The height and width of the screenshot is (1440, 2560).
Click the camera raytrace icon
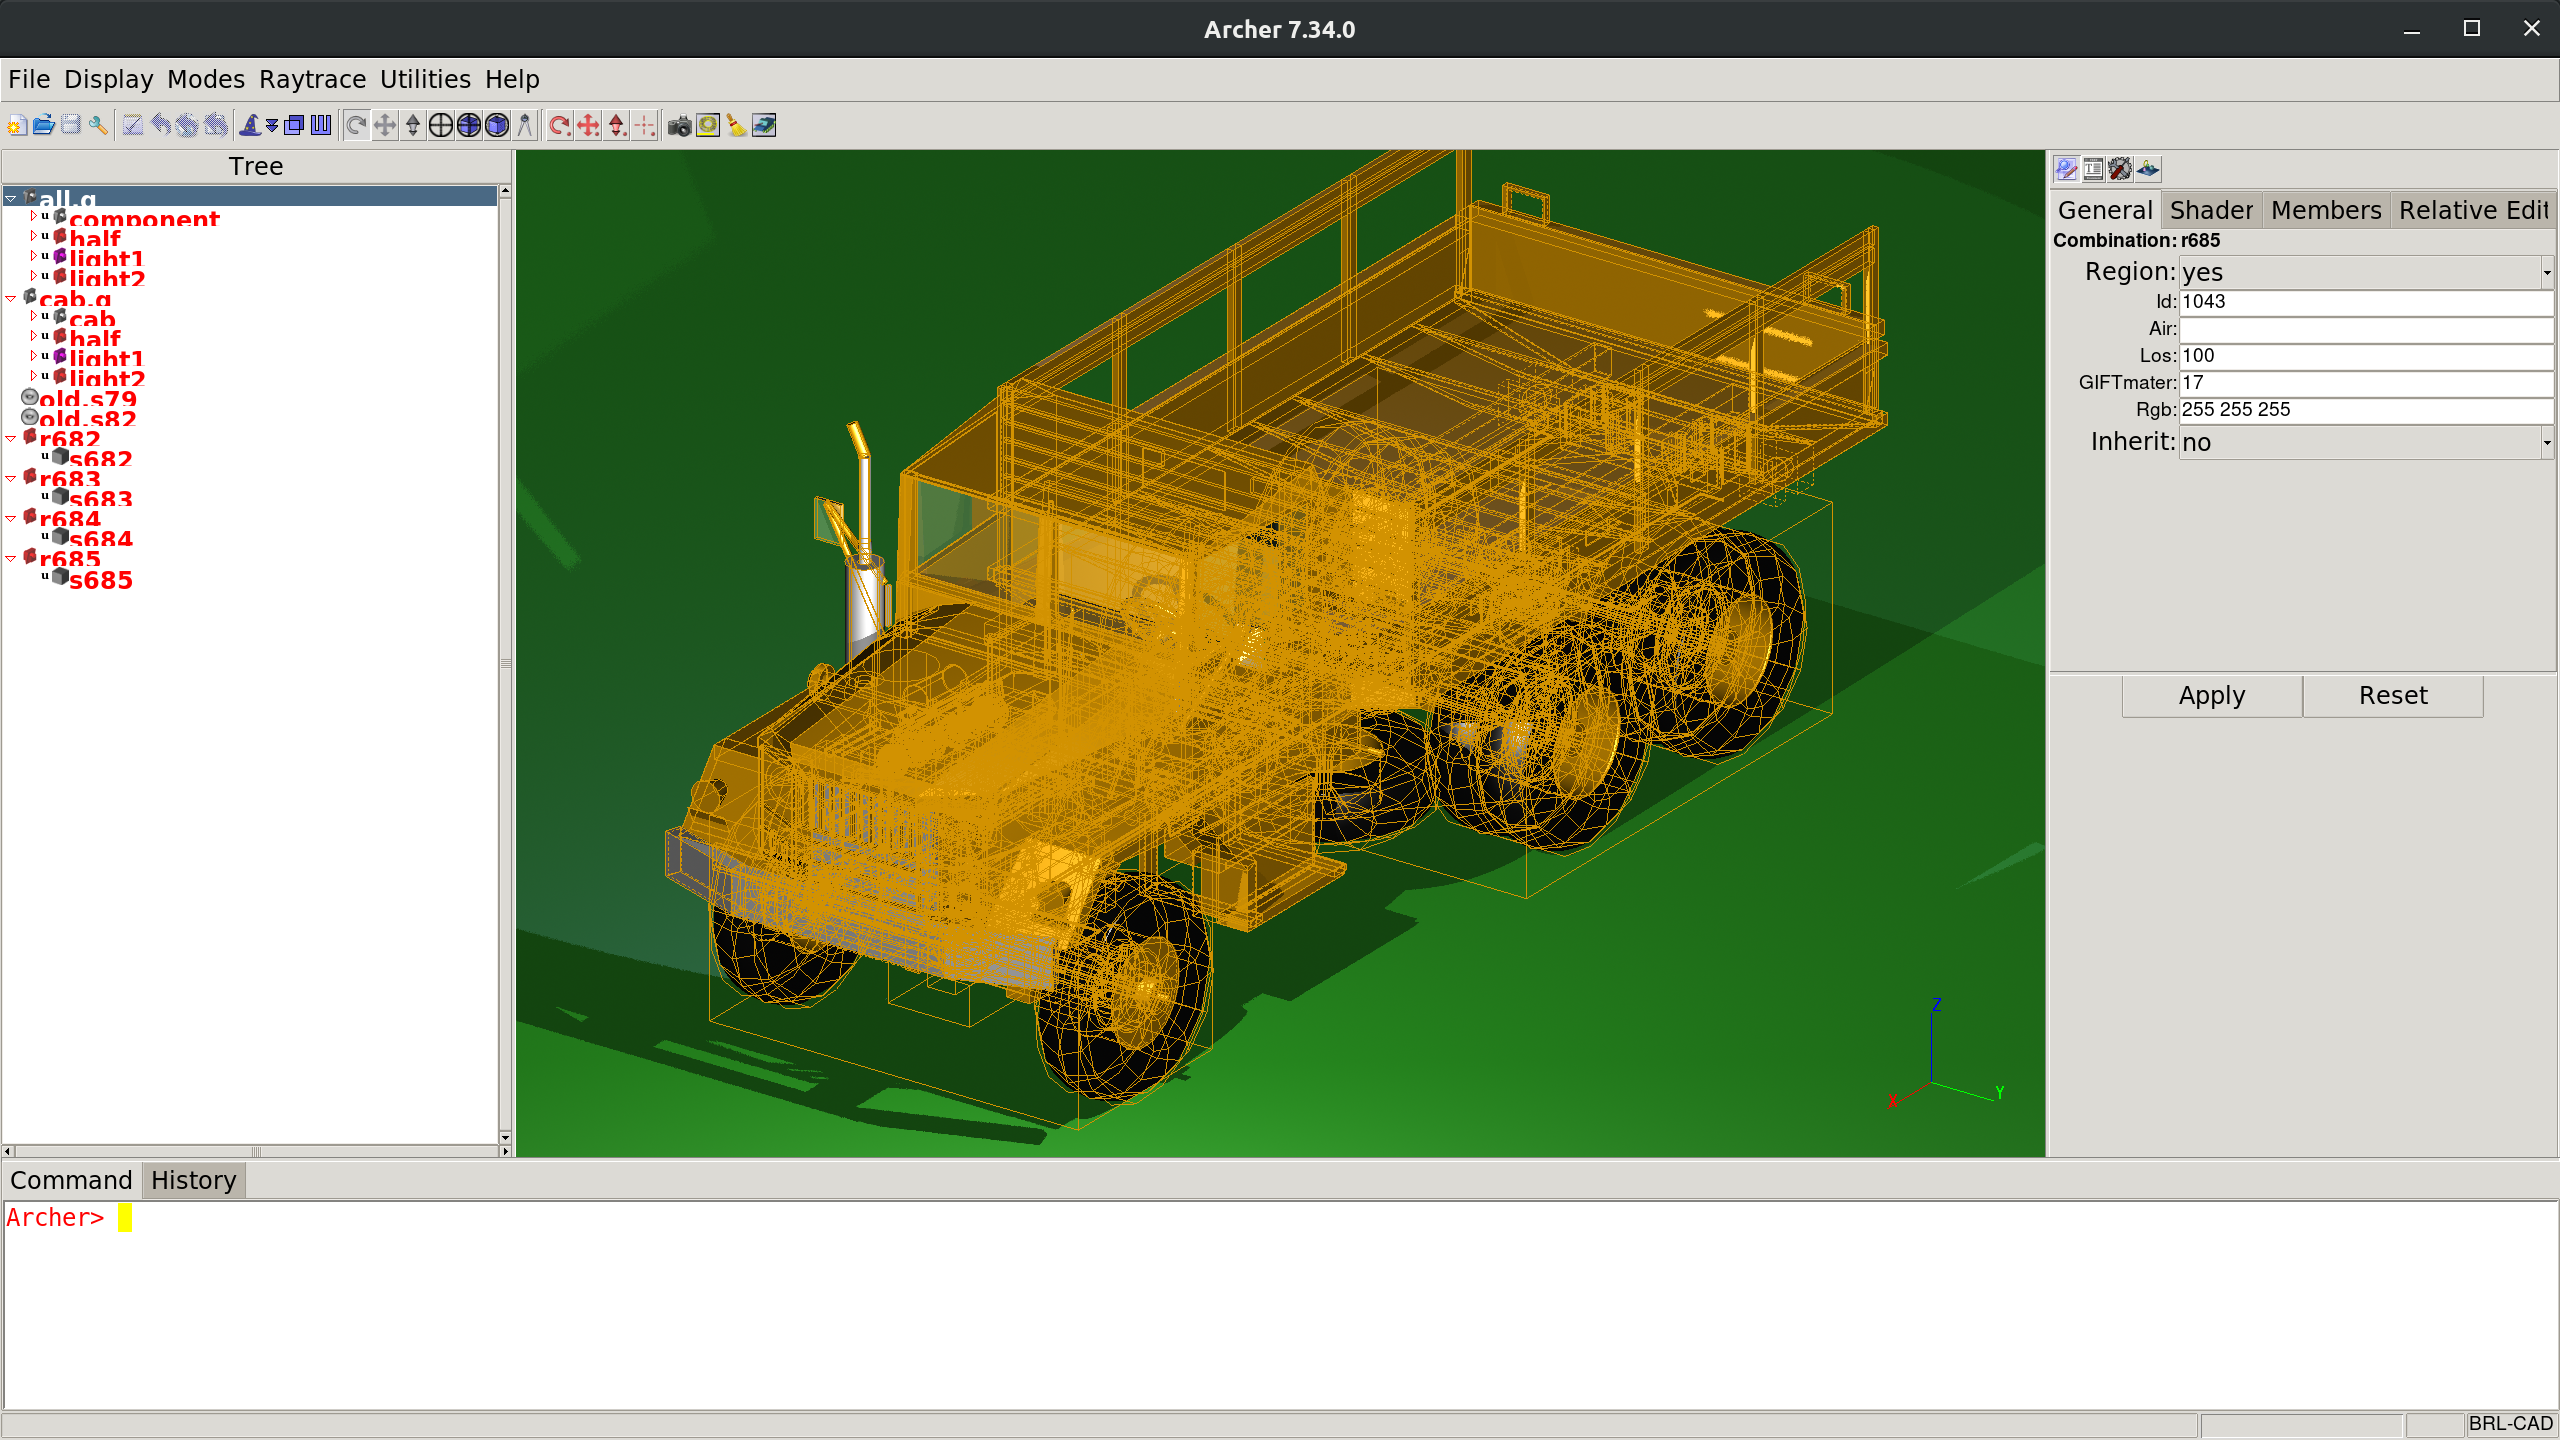click(679, 125)
